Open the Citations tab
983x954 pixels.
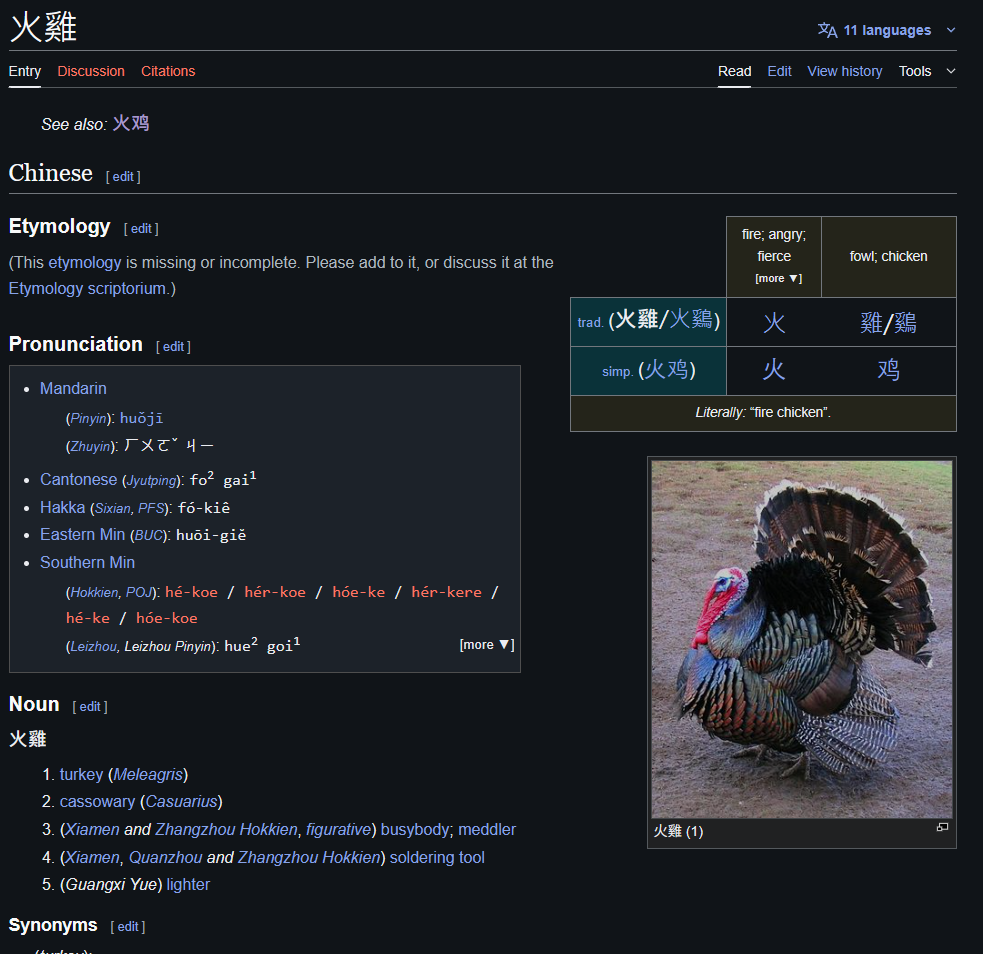tap(168, 71)
